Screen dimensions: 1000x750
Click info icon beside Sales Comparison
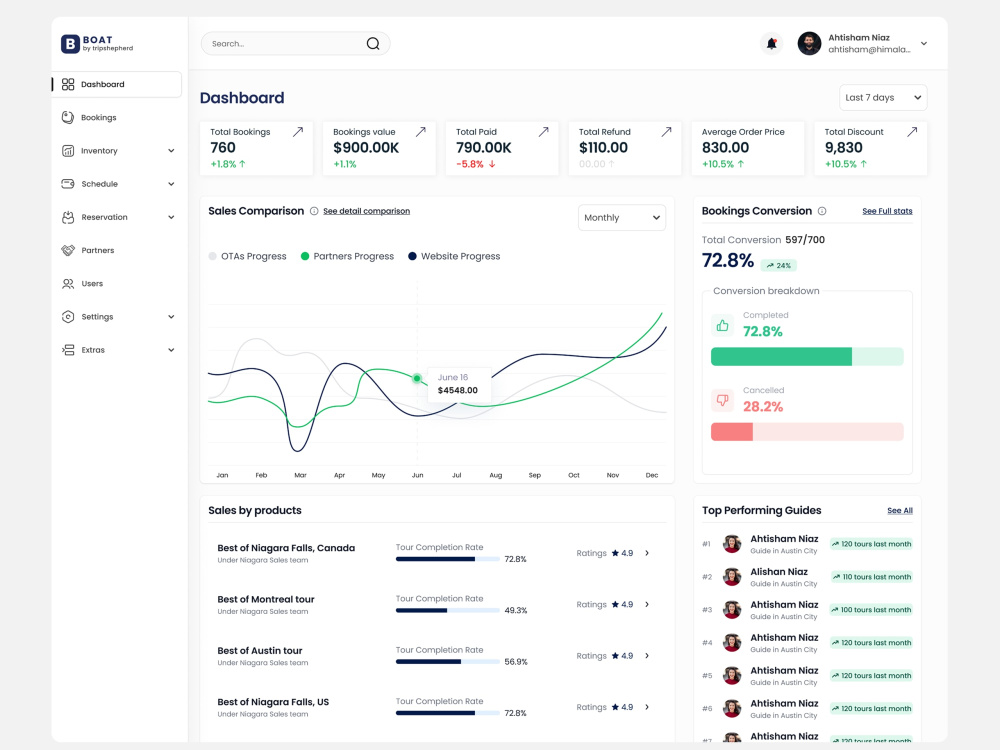tap(314, 211)
